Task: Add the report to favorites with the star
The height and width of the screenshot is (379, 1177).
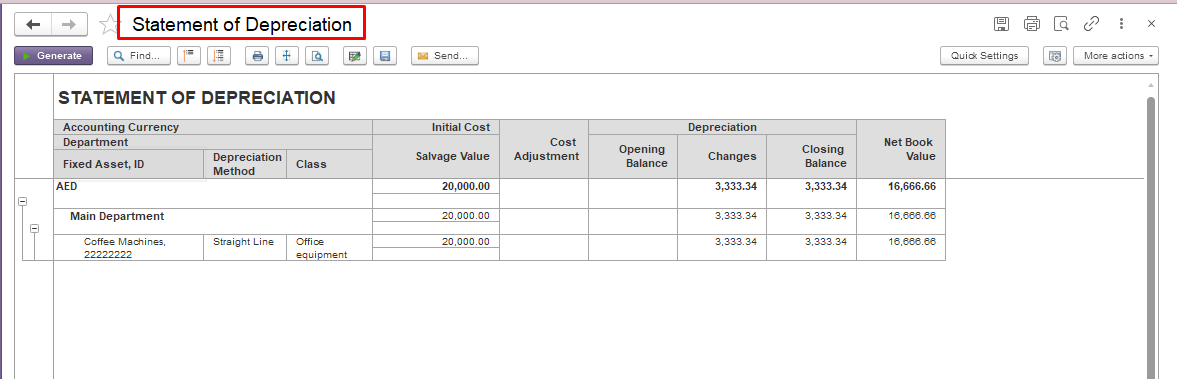Action: click(110, 24)
